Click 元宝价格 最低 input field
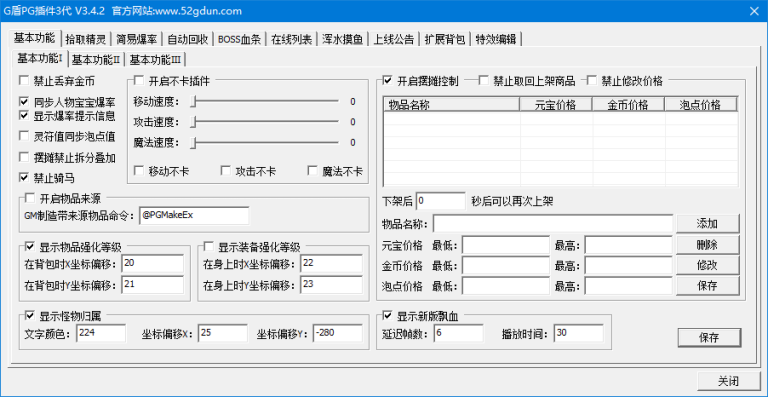The width and height of the screenshot is (768, 397). tap(506, 245)
